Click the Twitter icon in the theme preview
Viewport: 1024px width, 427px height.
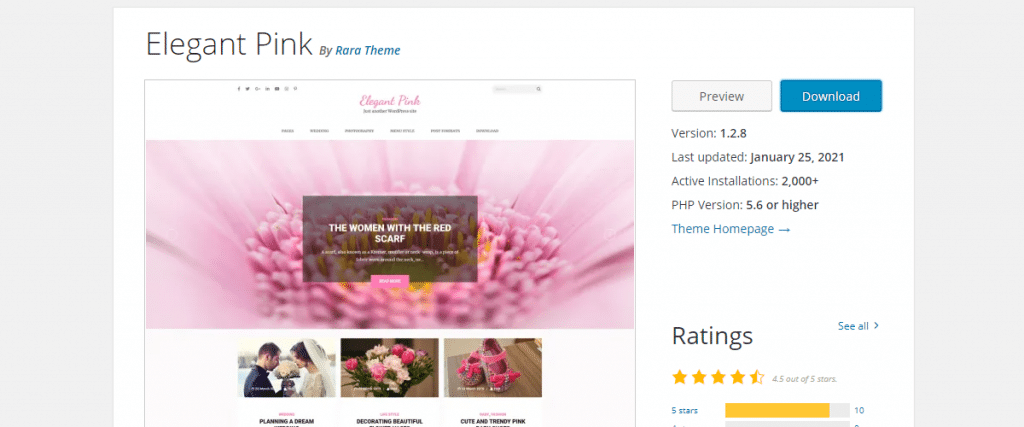coord(248,89)
